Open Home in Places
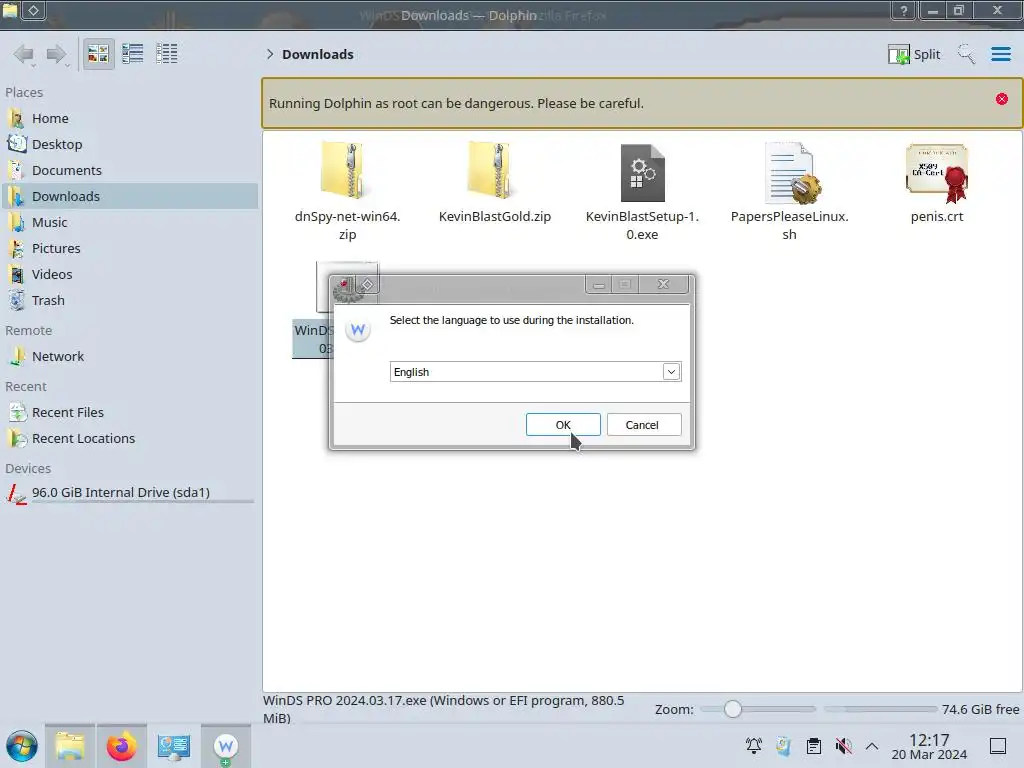This screenshot has height=768, width=1024. click(129, 118)
